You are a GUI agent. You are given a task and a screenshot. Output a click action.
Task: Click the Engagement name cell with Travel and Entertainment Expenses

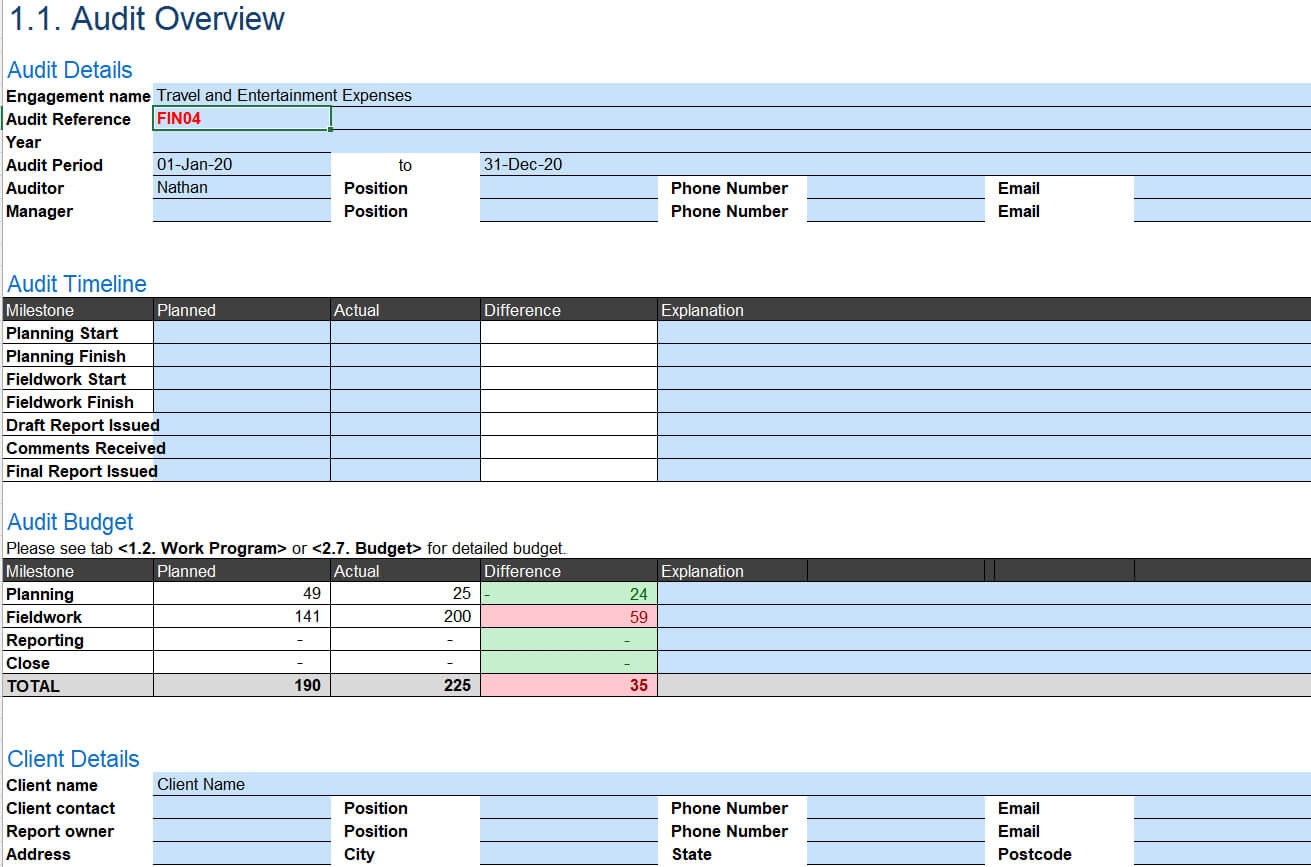click(732, 96)
